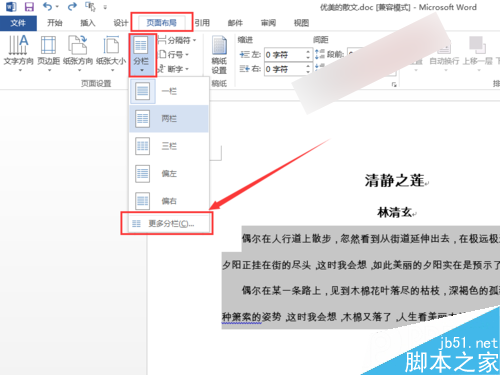The width and height of the screenshot is (500, 375).
Task: Click the paragraph starting 偶尔在人行道上散步
Action: [371, 239]
